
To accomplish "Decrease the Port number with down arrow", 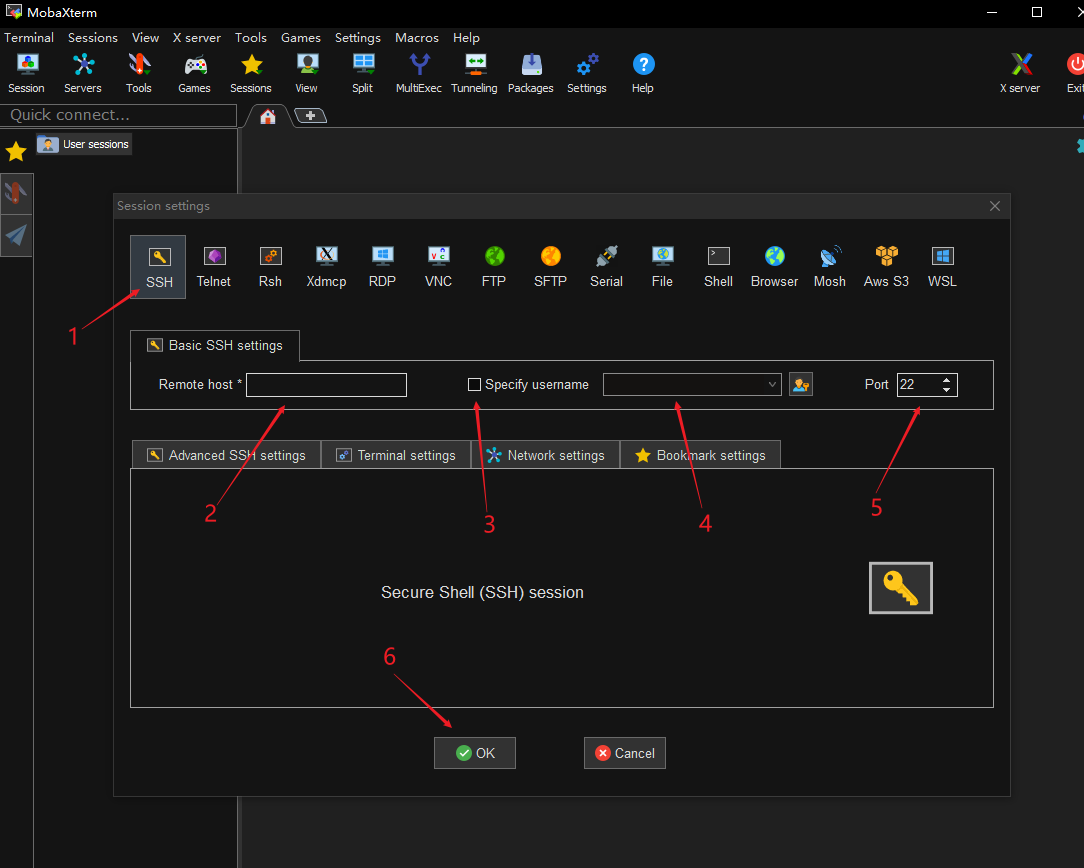I will pos(947,390).
